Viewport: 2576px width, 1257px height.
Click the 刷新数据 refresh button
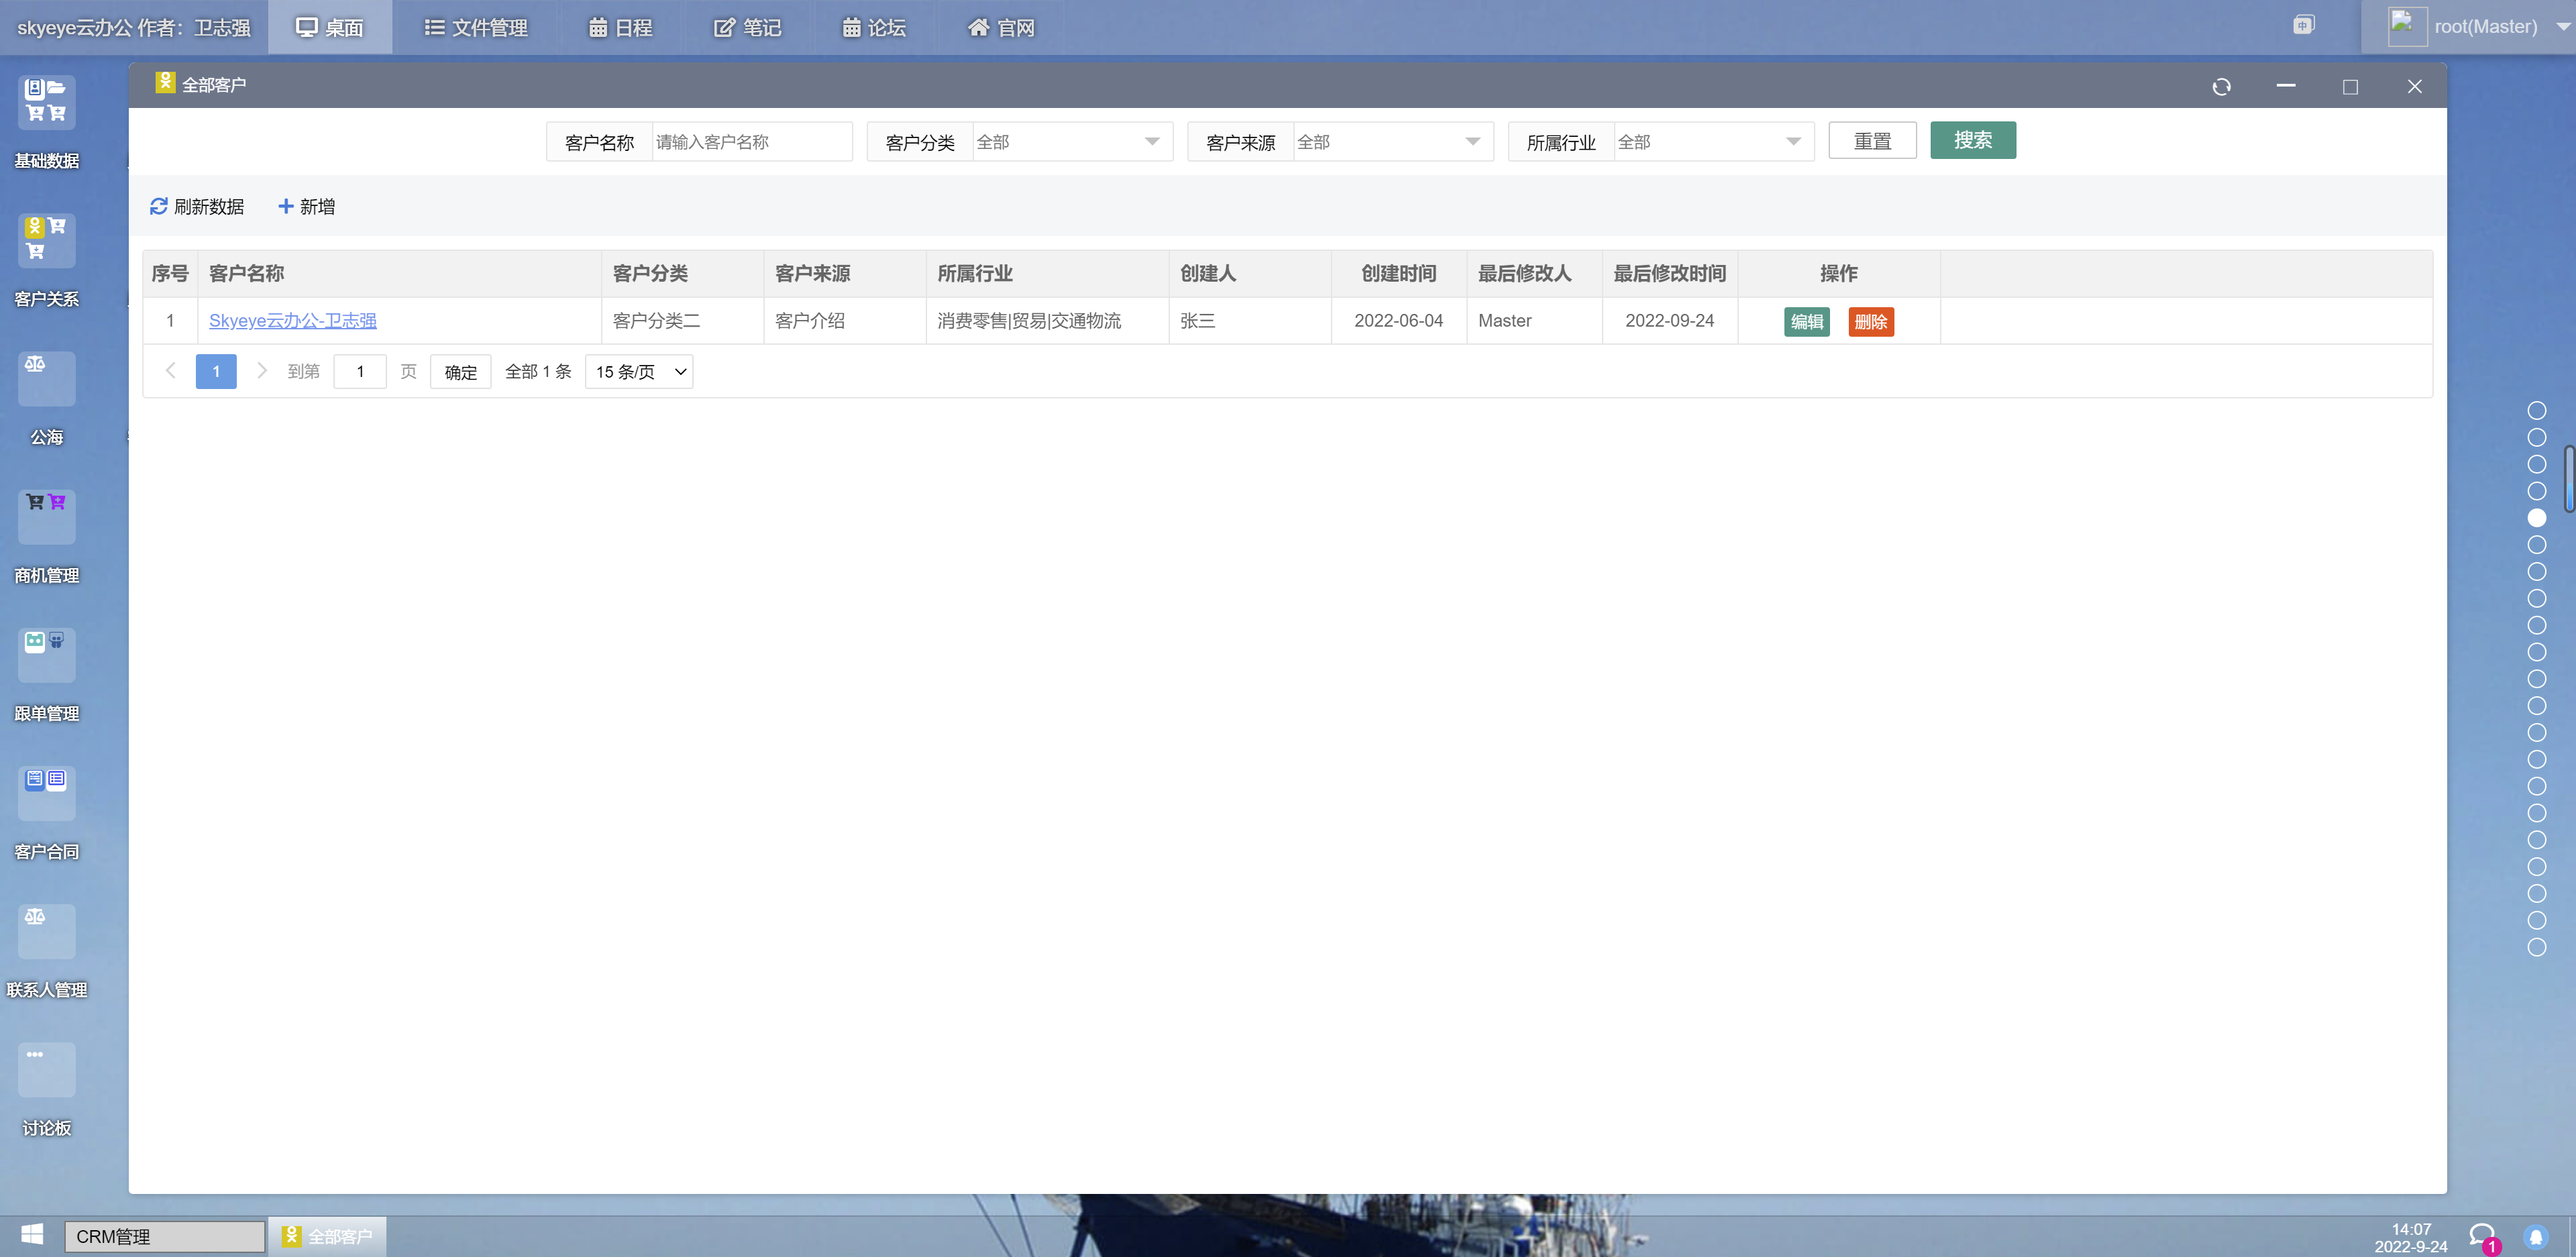point(197,206)
